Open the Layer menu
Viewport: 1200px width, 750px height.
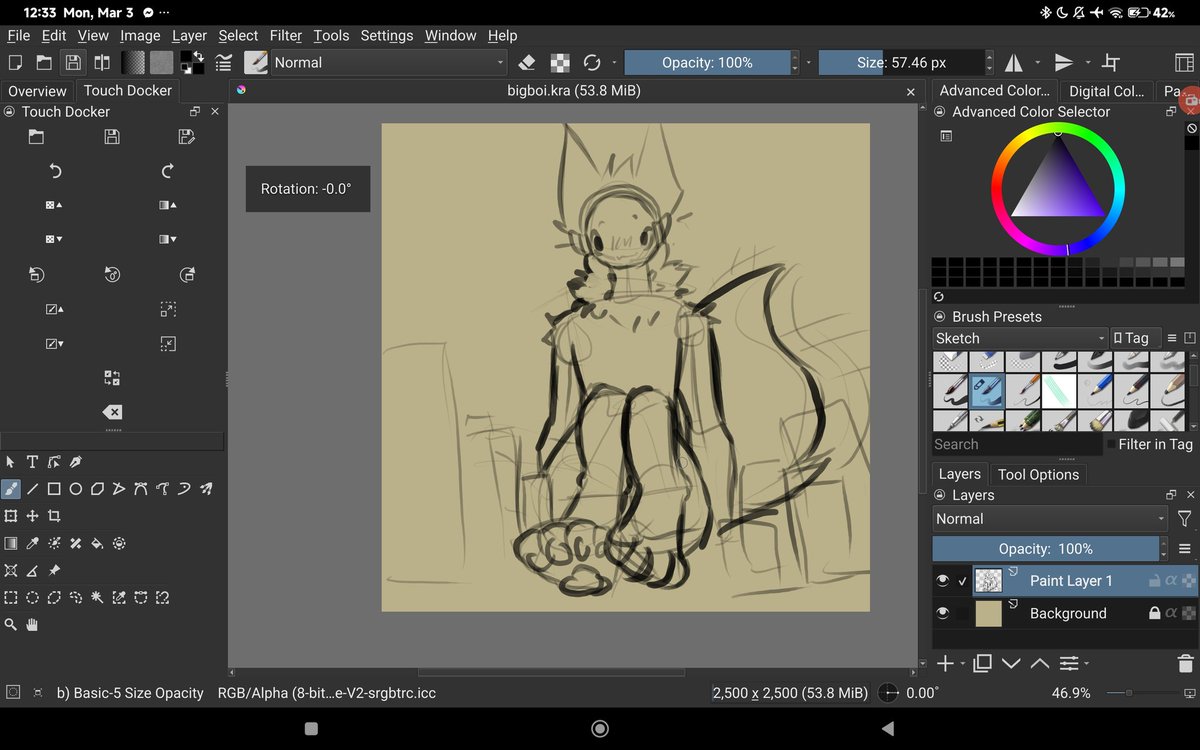click(x=189, y=35)
